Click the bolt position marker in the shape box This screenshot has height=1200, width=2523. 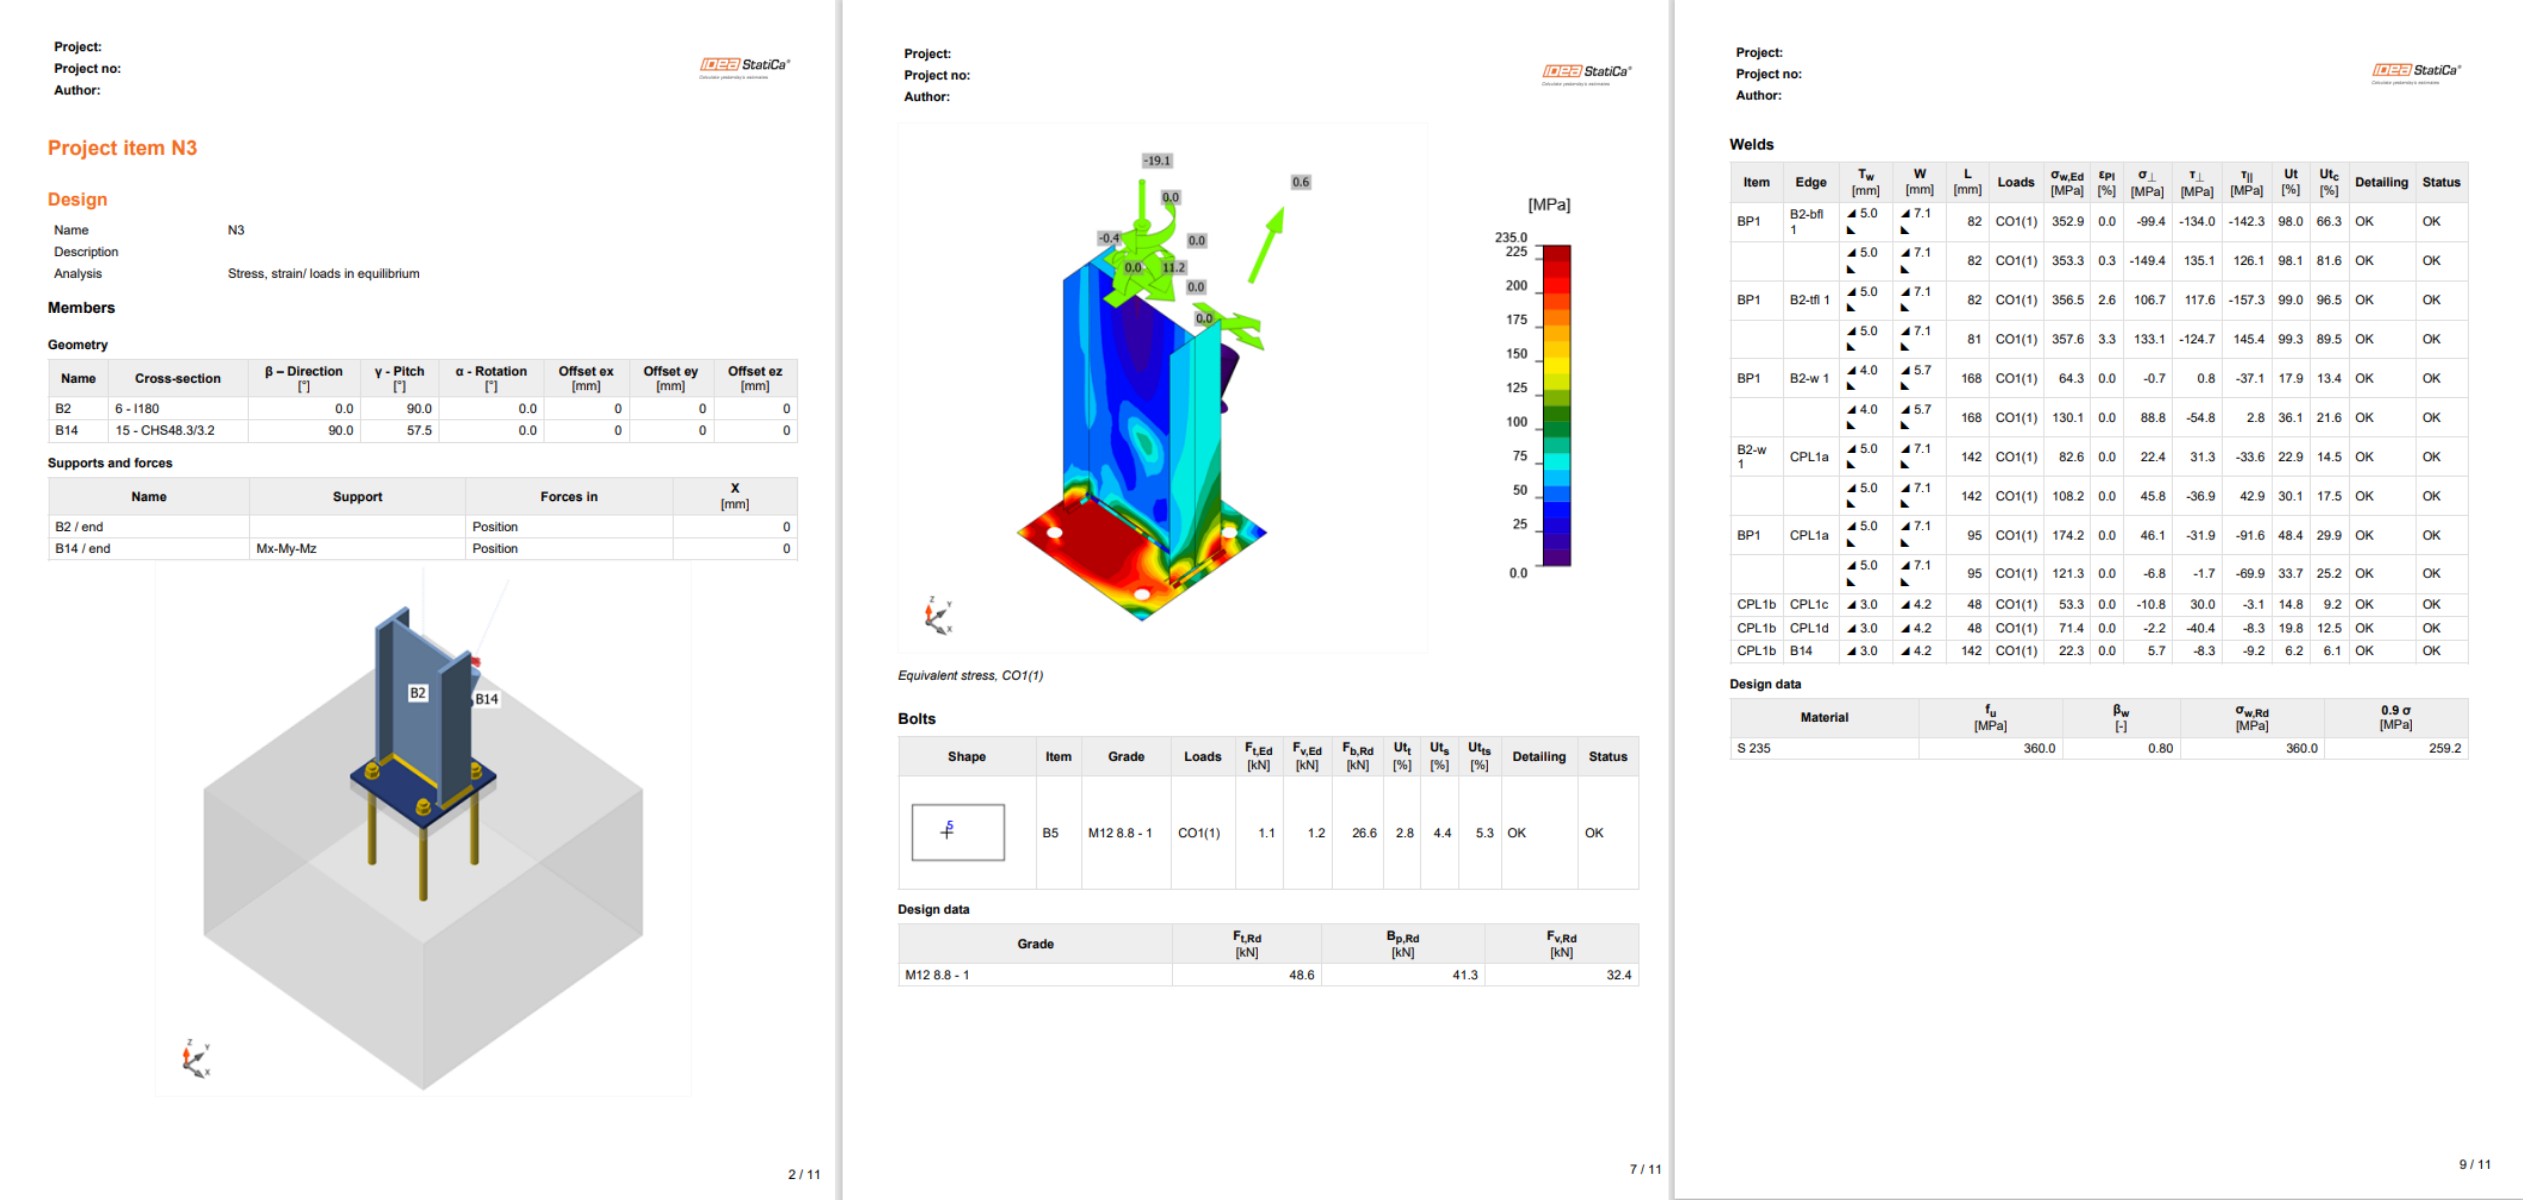pos(948,830)
